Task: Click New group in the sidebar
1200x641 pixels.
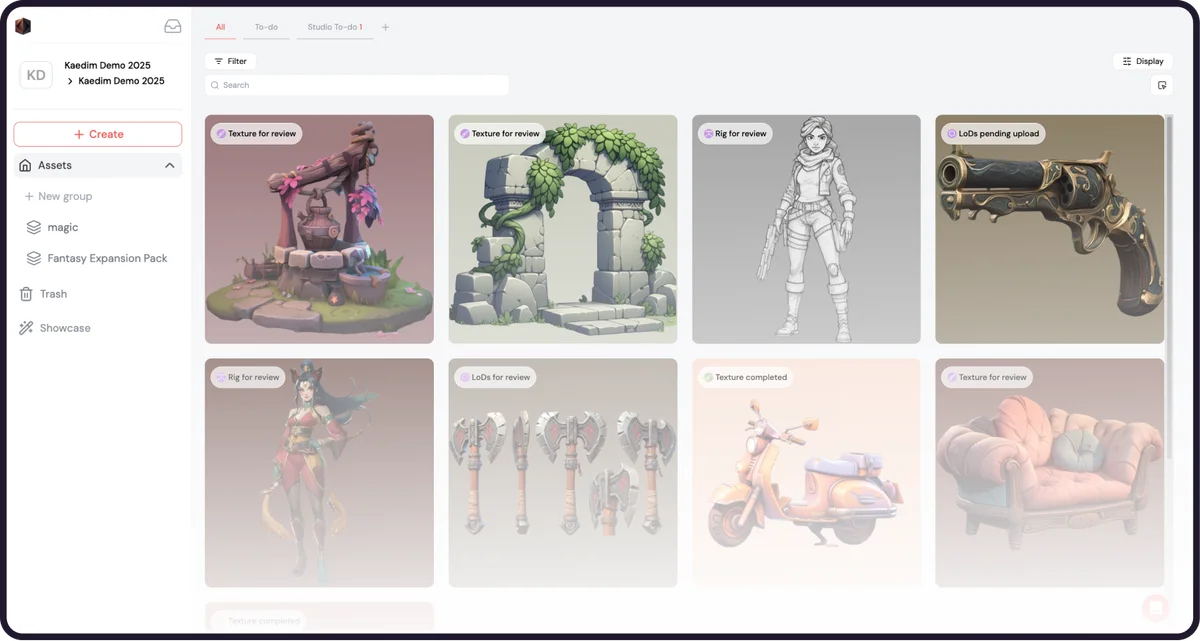Action: (60, 196)
